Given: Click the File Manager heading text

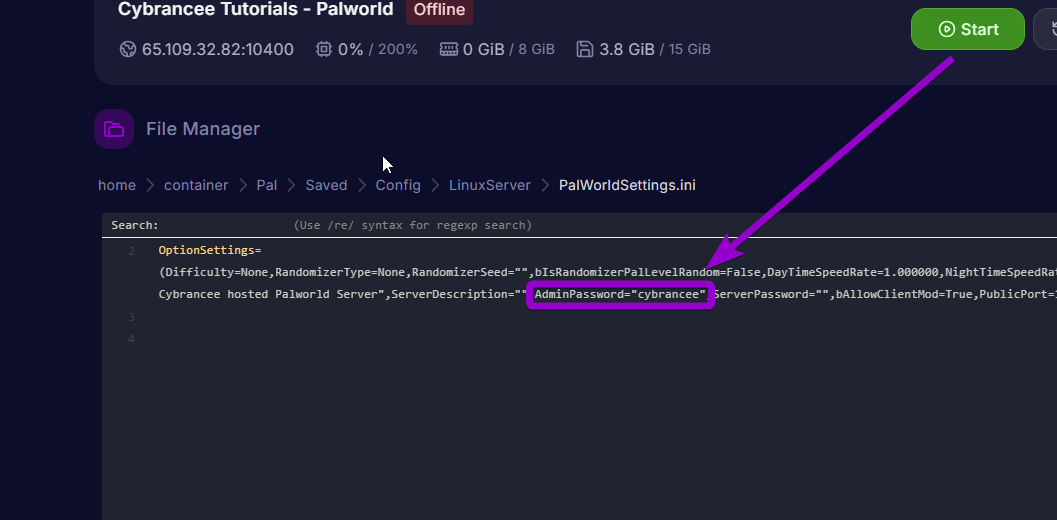Looking at the screenshot, I should point(203,129).
